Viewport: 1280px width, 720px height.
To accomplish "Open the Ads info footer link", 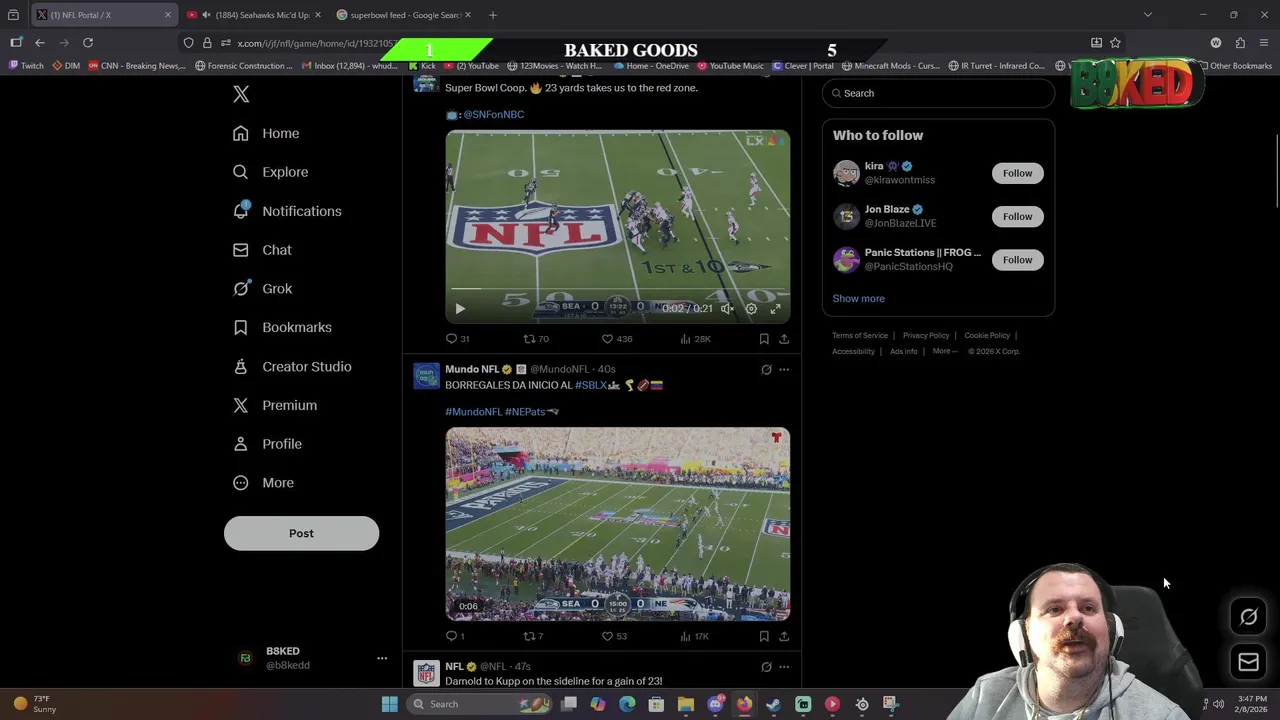I will pyautogui.click(x=903, y=351).
